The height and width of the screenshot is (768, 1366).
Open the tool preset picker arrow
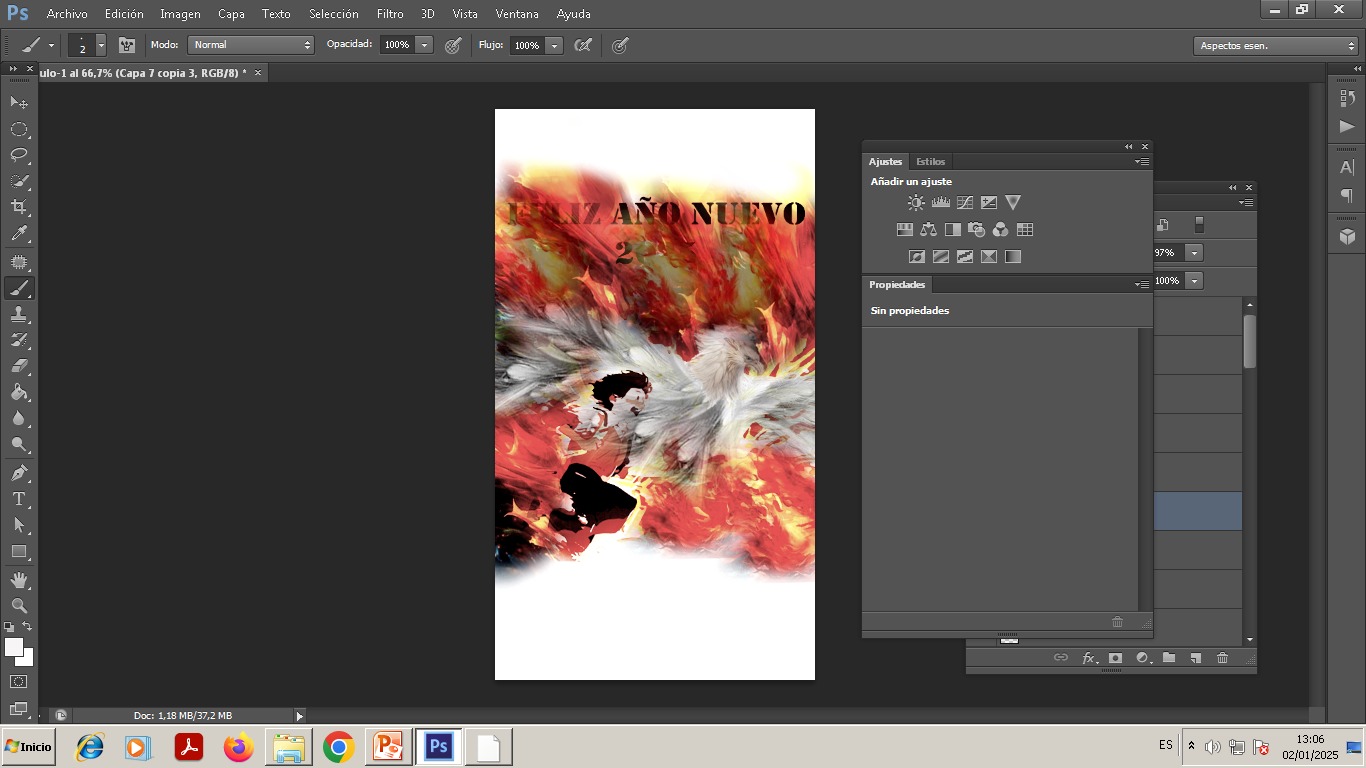pos(51,45)
